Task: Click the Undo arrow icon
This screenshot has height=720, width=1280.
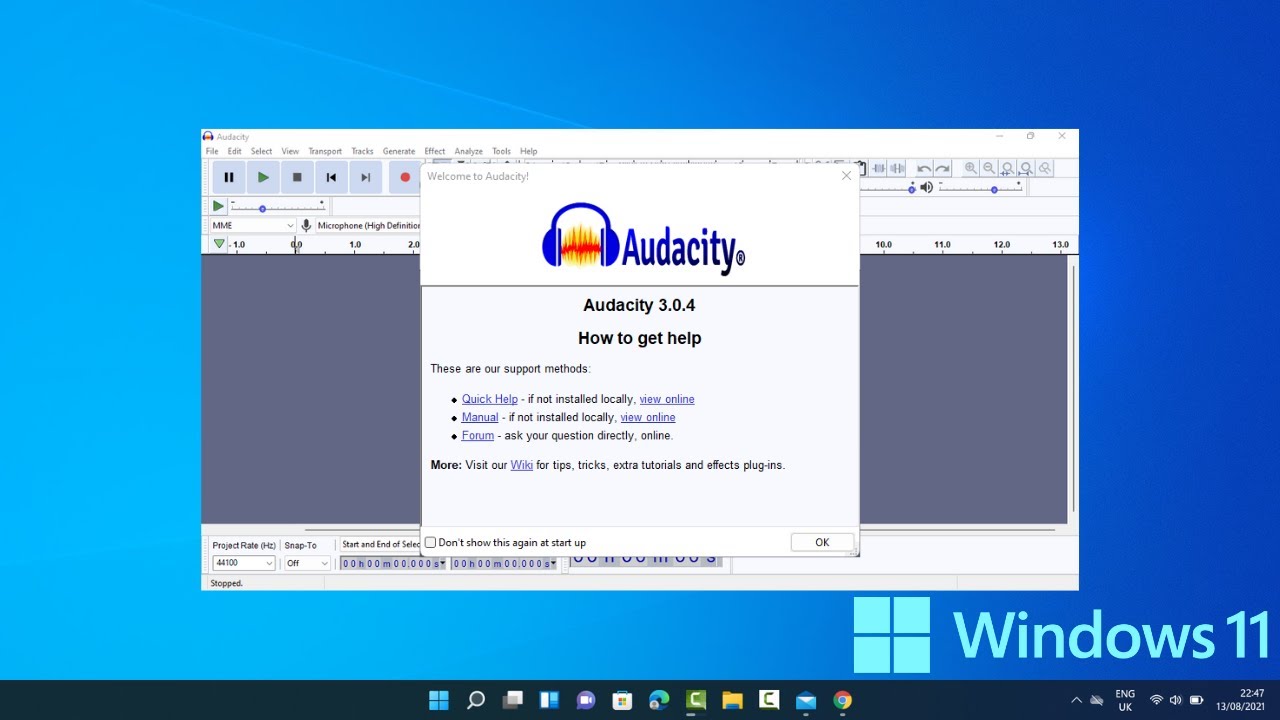Action: coord(924,169)
